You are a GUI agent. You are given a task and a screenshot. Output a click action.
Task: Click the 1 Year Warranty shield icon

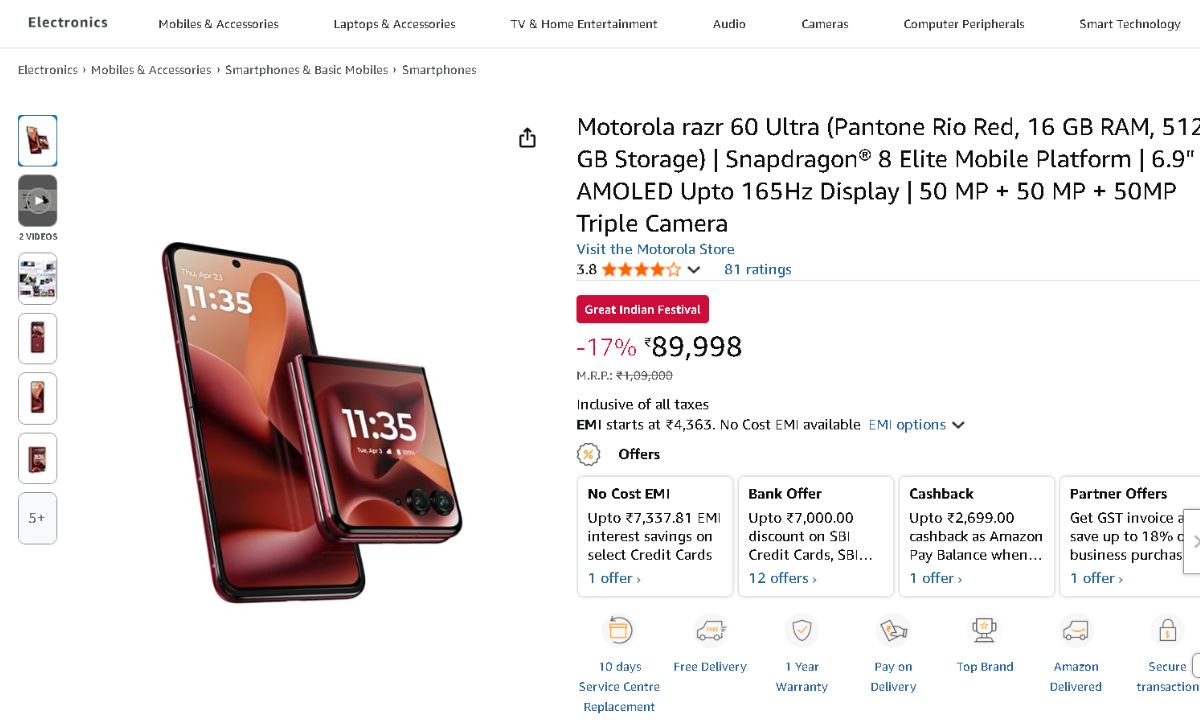coord(801,631)
